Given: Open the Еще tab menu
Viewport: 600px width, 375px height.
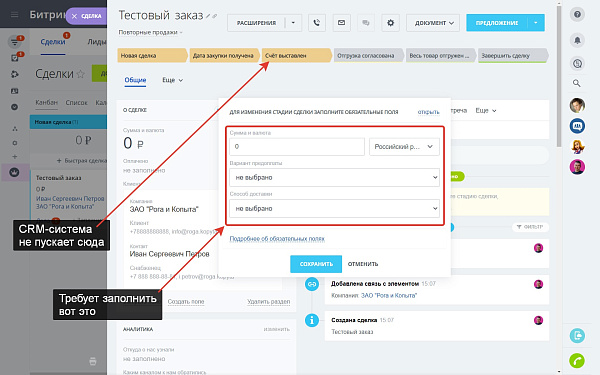Looking at the screenshot, I should point(173,80).
